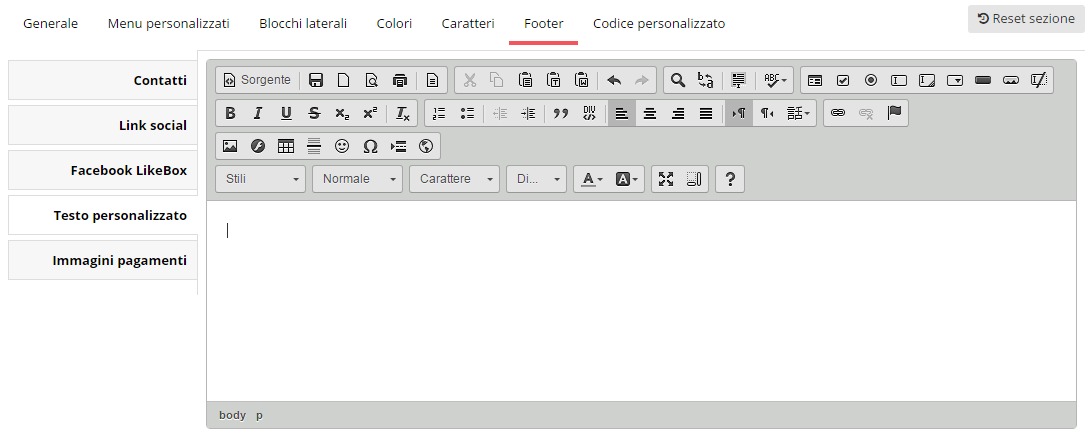Open the Stili styles dropdown
This screenshot has width=1089, height=437.
pyautogui.click(x=260, y=179)
